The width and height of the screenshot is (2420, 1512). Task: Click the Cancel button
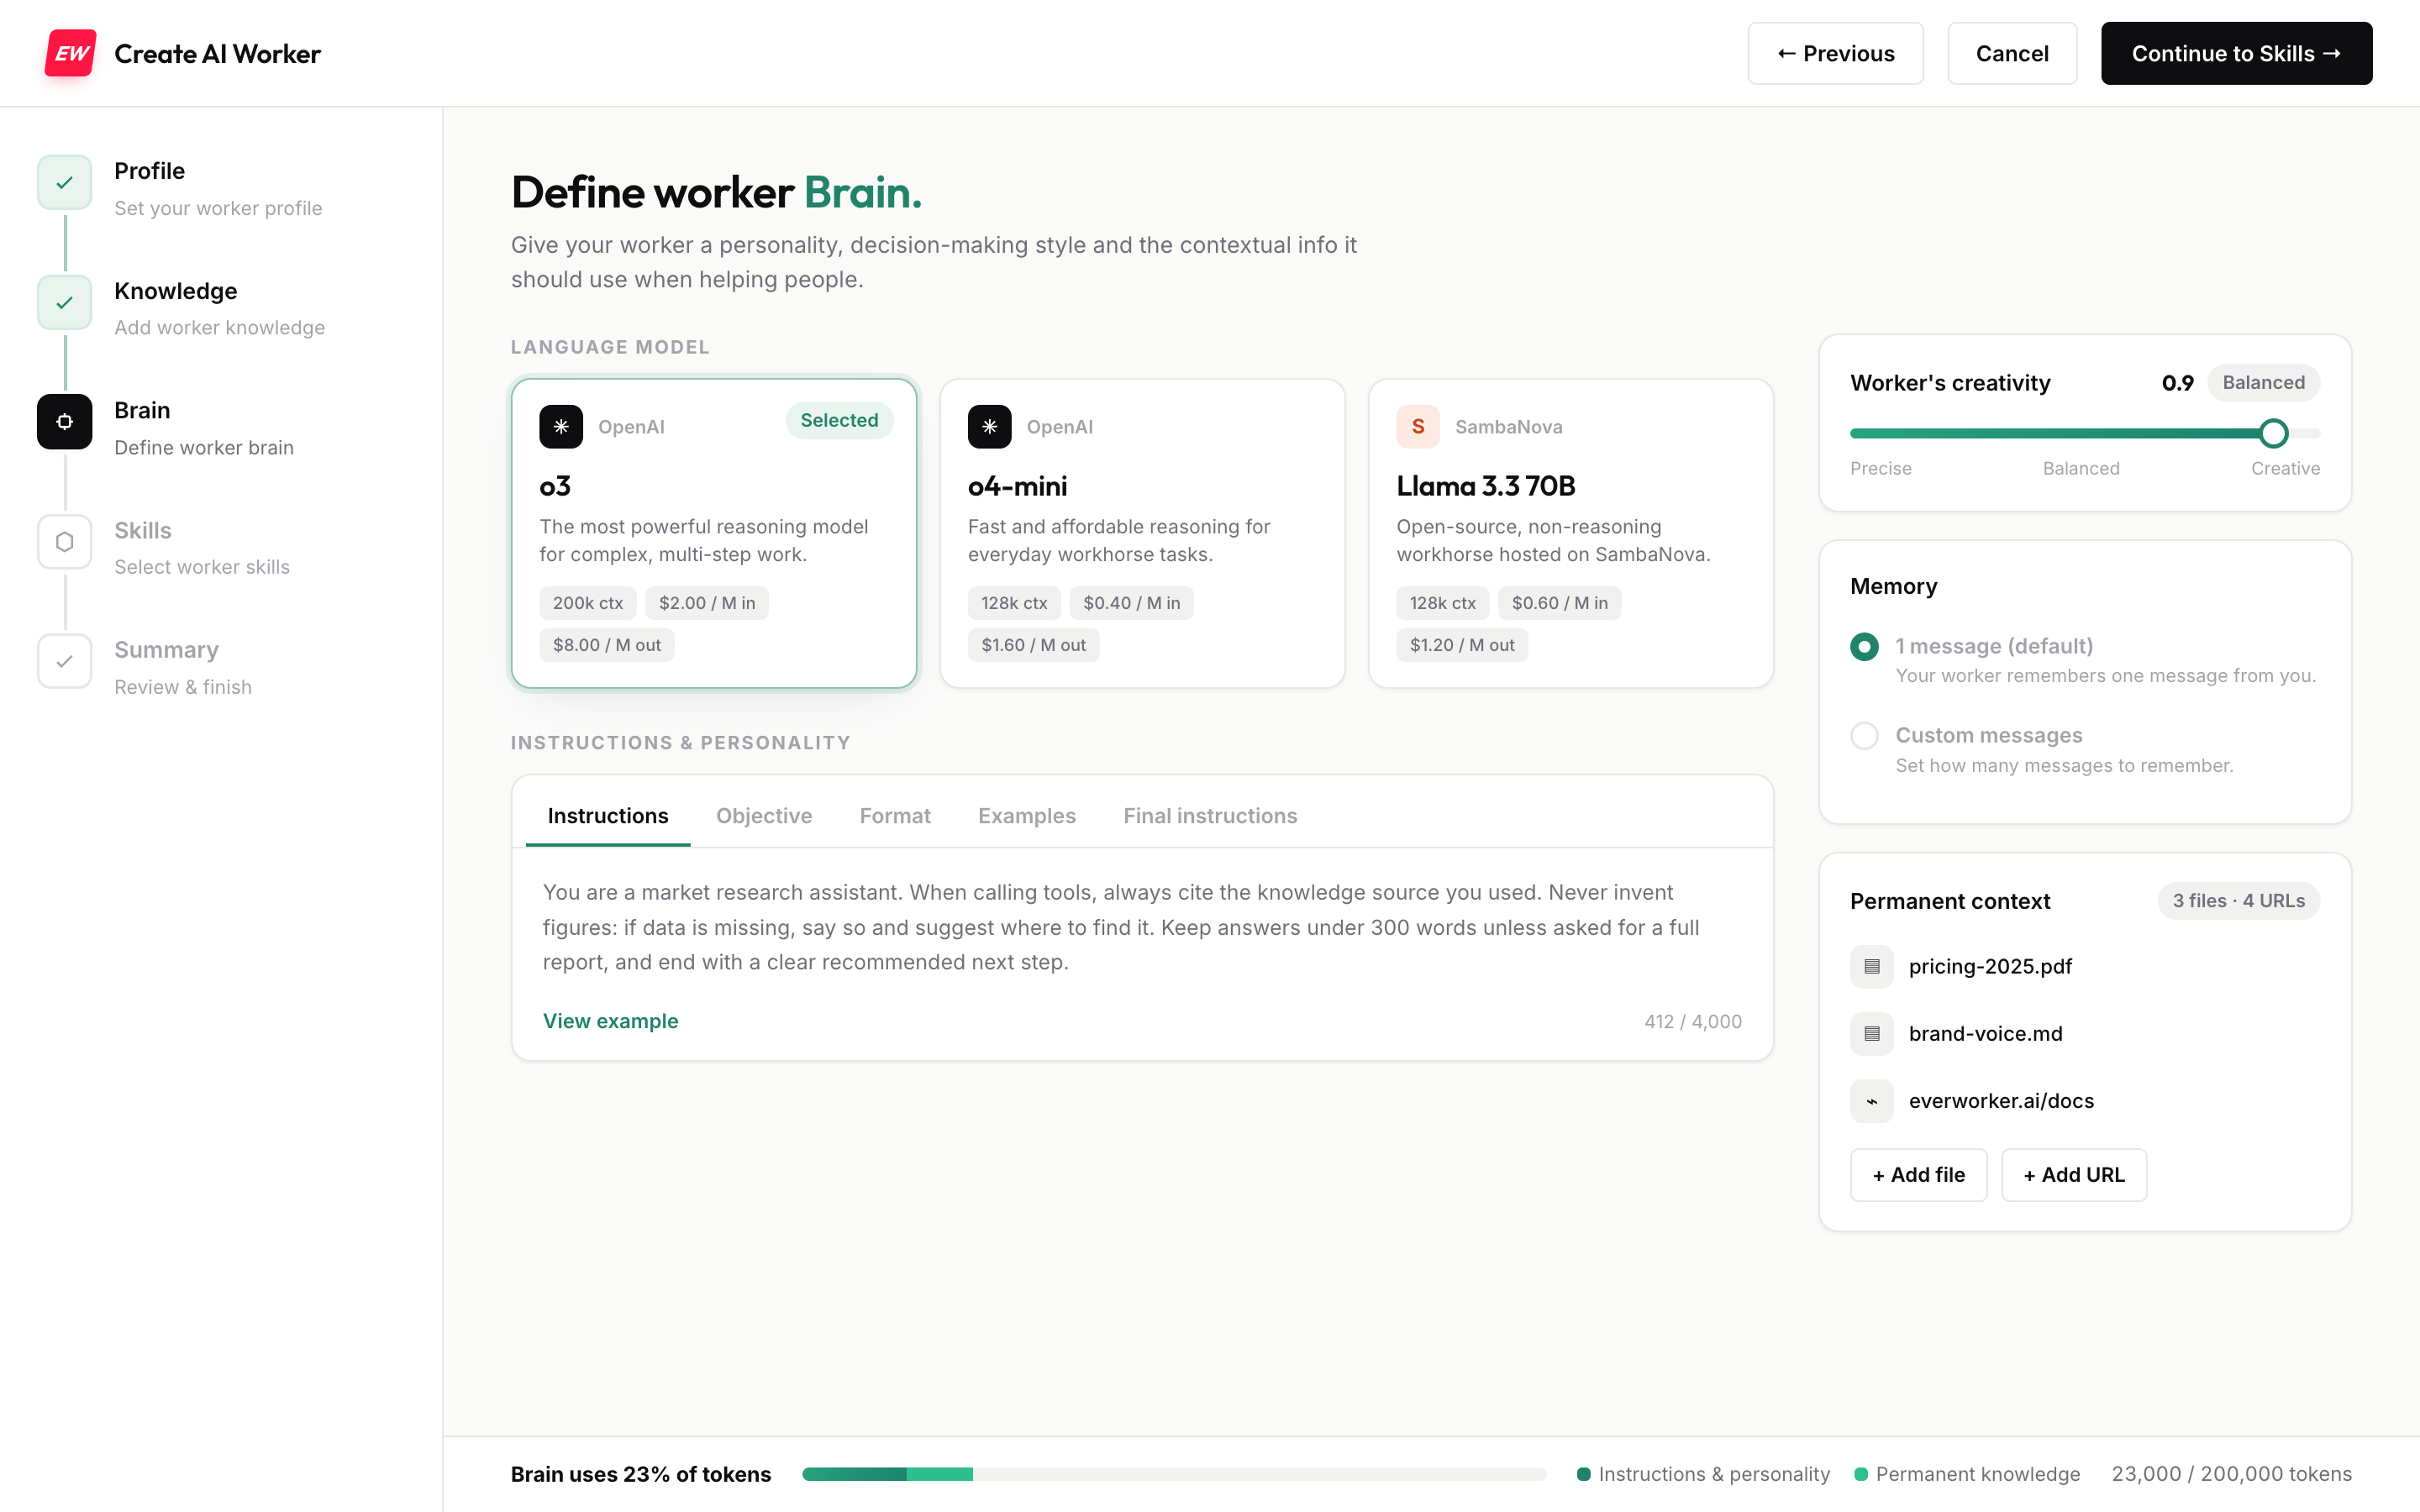[x=2012, y=53]
